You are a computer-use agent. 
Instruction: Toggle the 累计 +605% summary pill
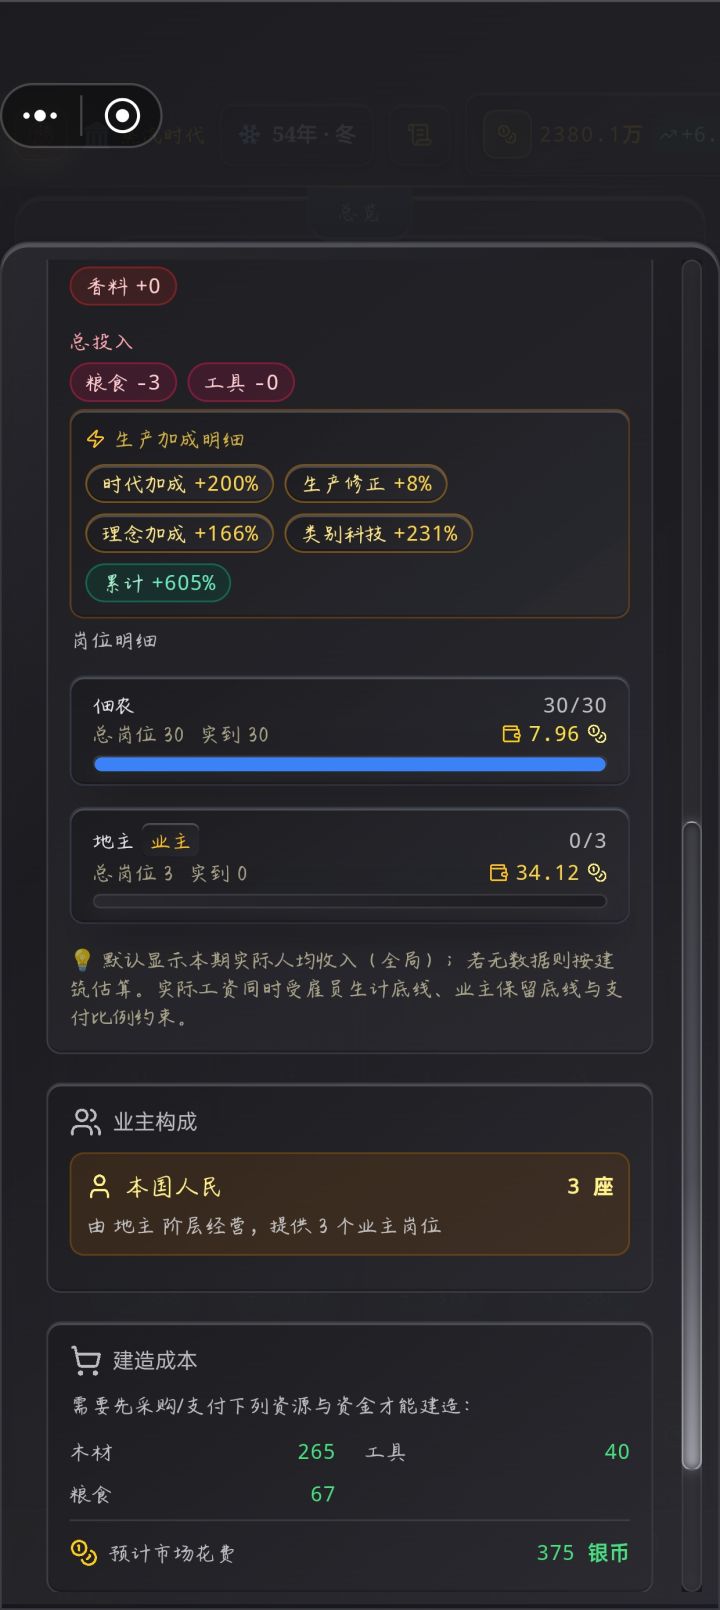(x=157, y=582)
